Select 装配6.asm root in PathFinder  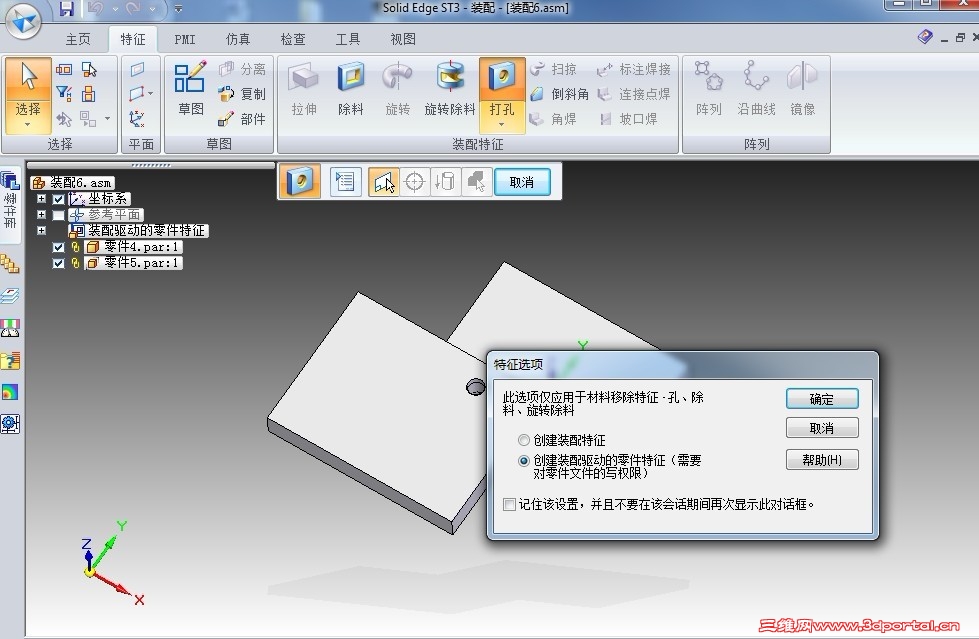(x=73, y=182)
